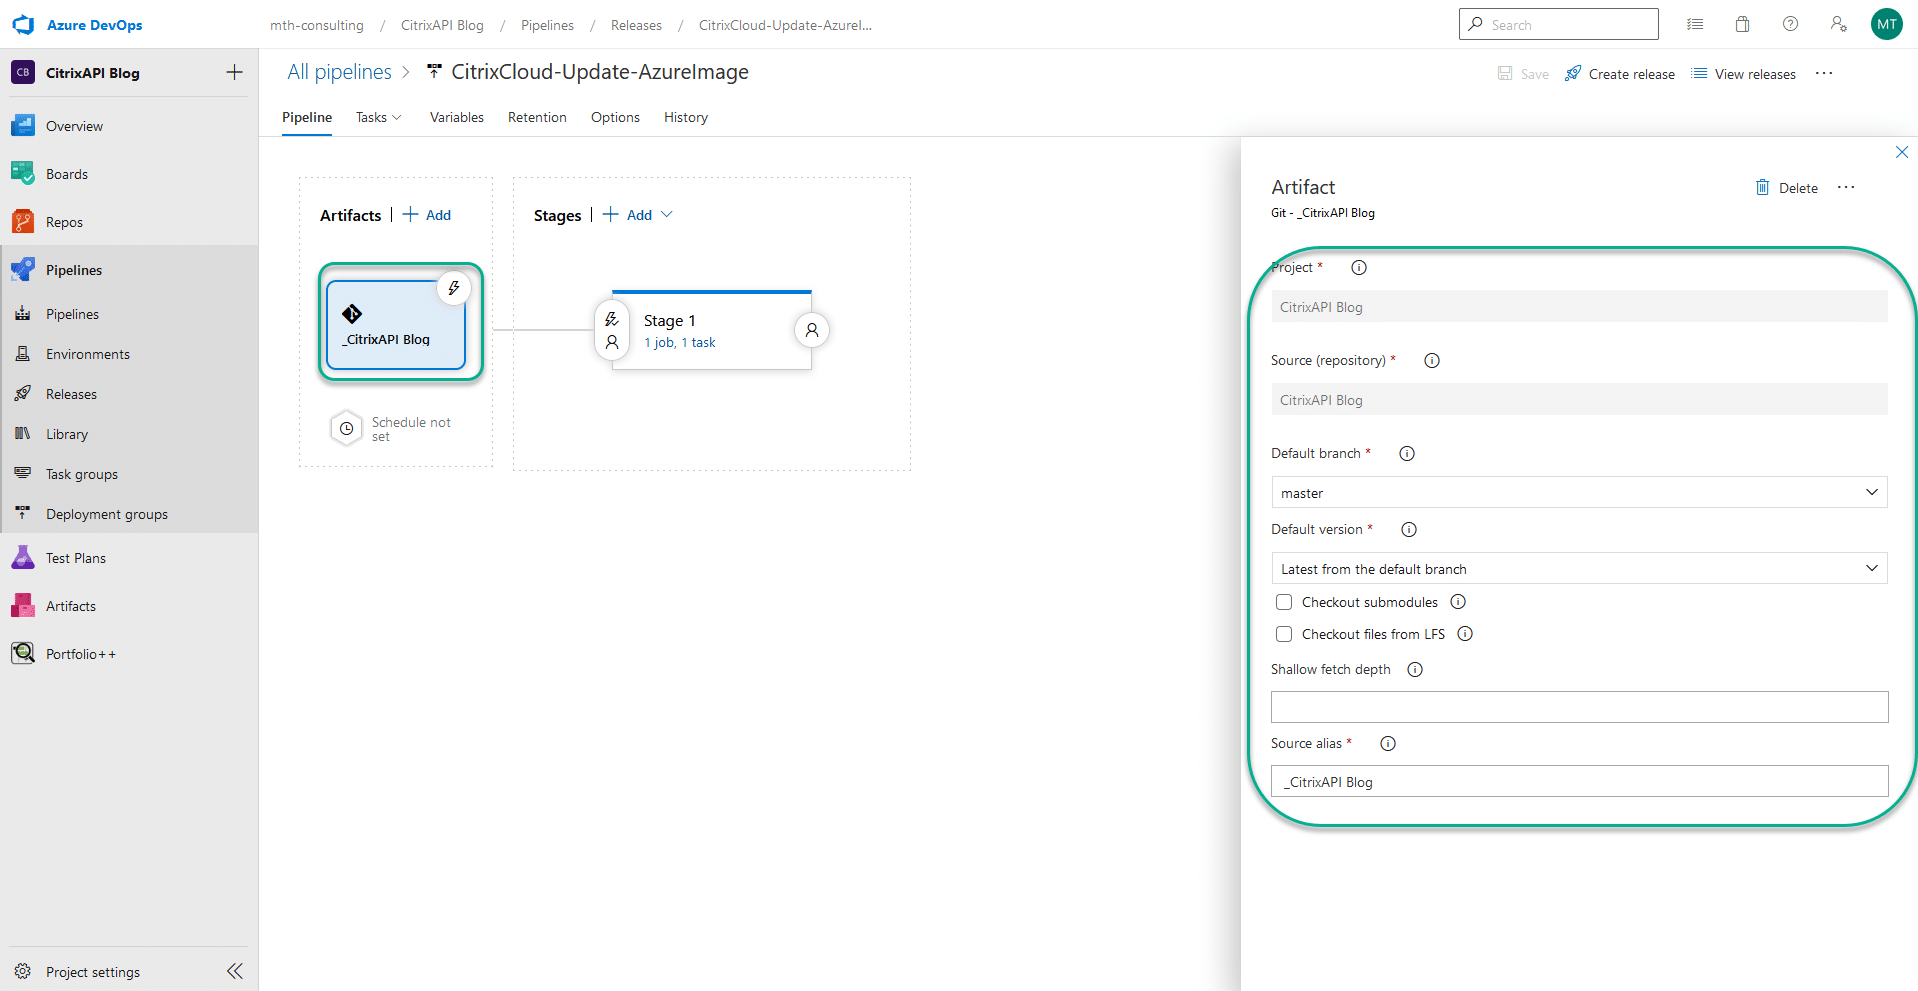Click View releases
The image size is (1918, 991).
click(1743, 74)
